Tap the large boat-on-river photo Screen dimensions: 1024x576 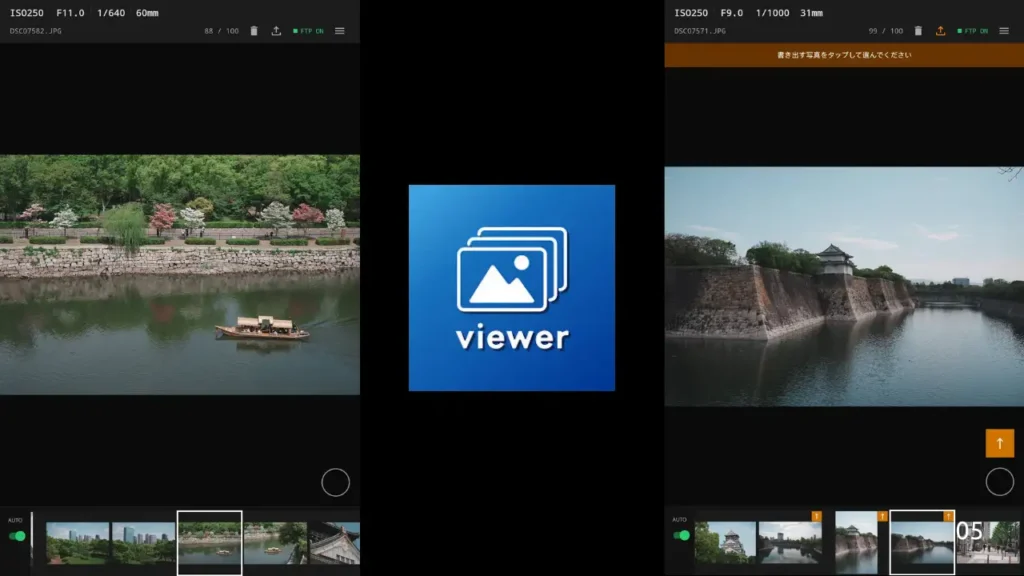pos(180,274)
